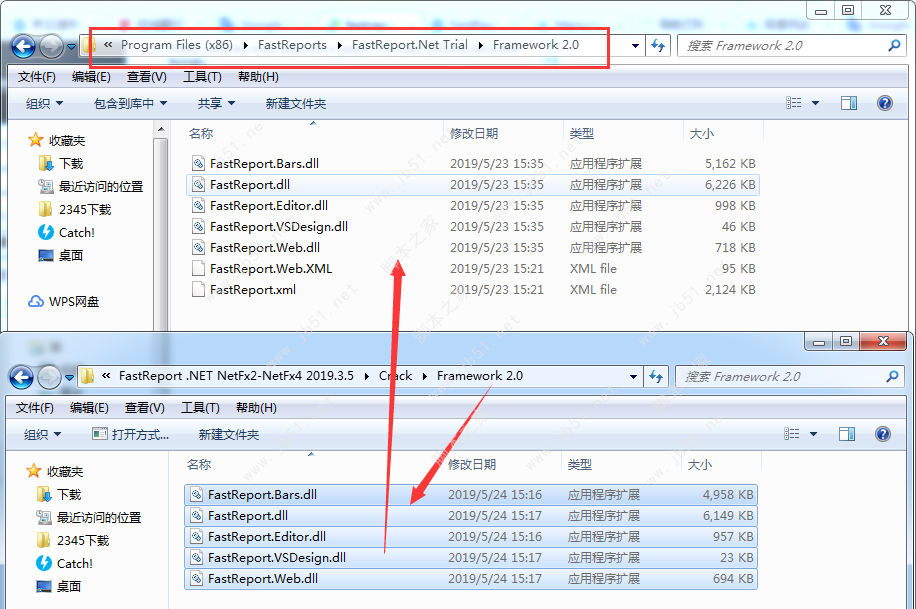The height and width of the screenshot is (609, 916).
Task: Click the forward navigation arrow in bottom window
Action: pos(48,377)
